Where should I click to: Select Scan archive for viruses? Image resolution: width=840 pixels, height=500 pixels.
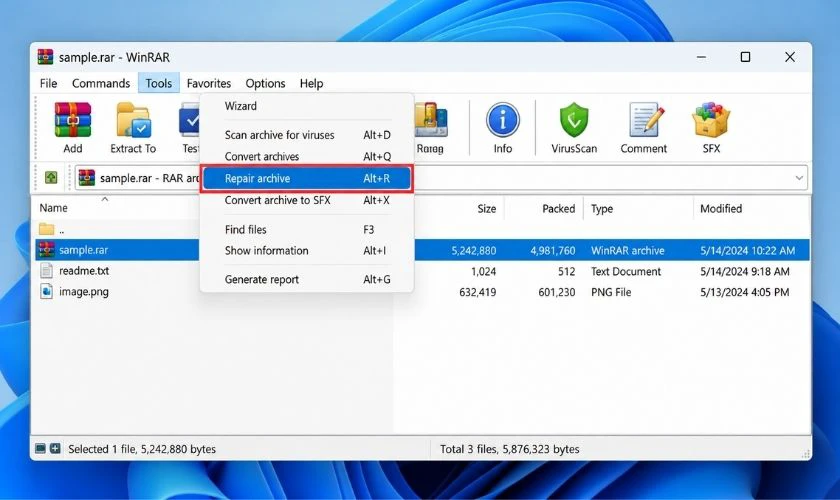pos(306,135)
